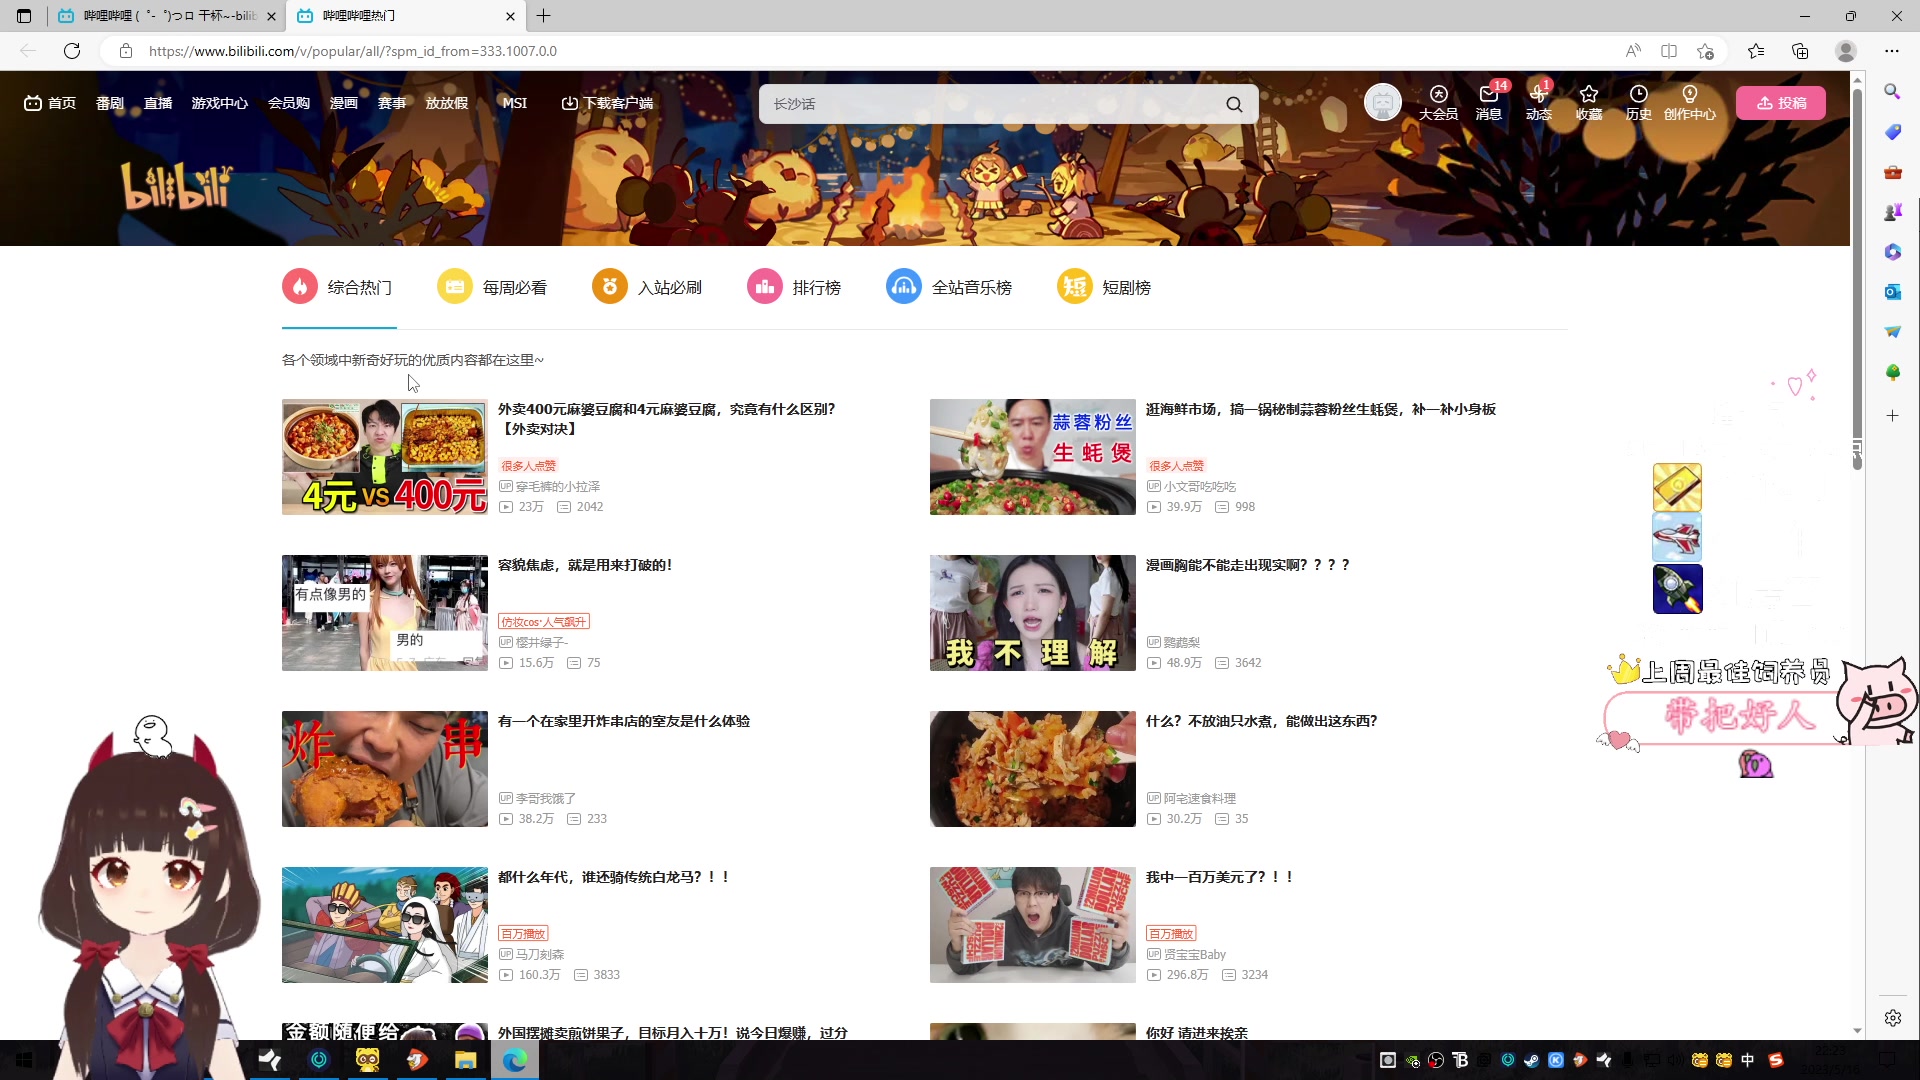The height and width of the screenshot is (1080, 1920).
Task: Click 直播 in top navigation
Action: (158, 103)
